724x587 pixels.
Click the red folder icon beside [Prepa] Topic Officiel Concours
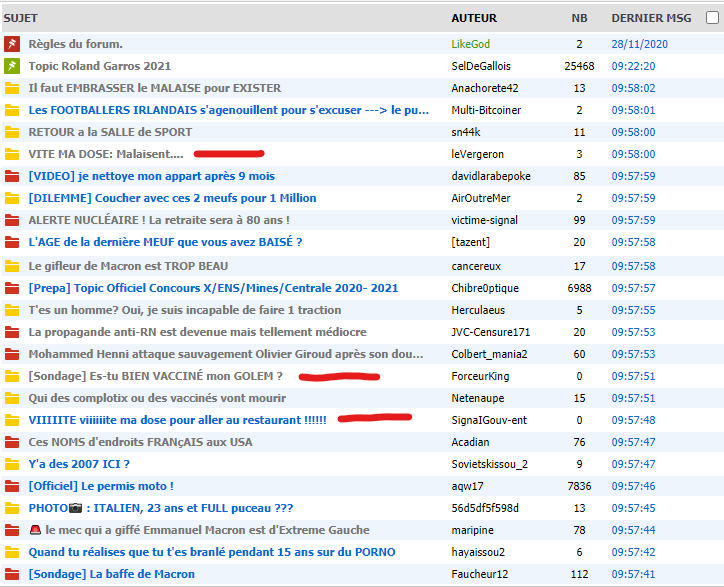click(12, 288)
